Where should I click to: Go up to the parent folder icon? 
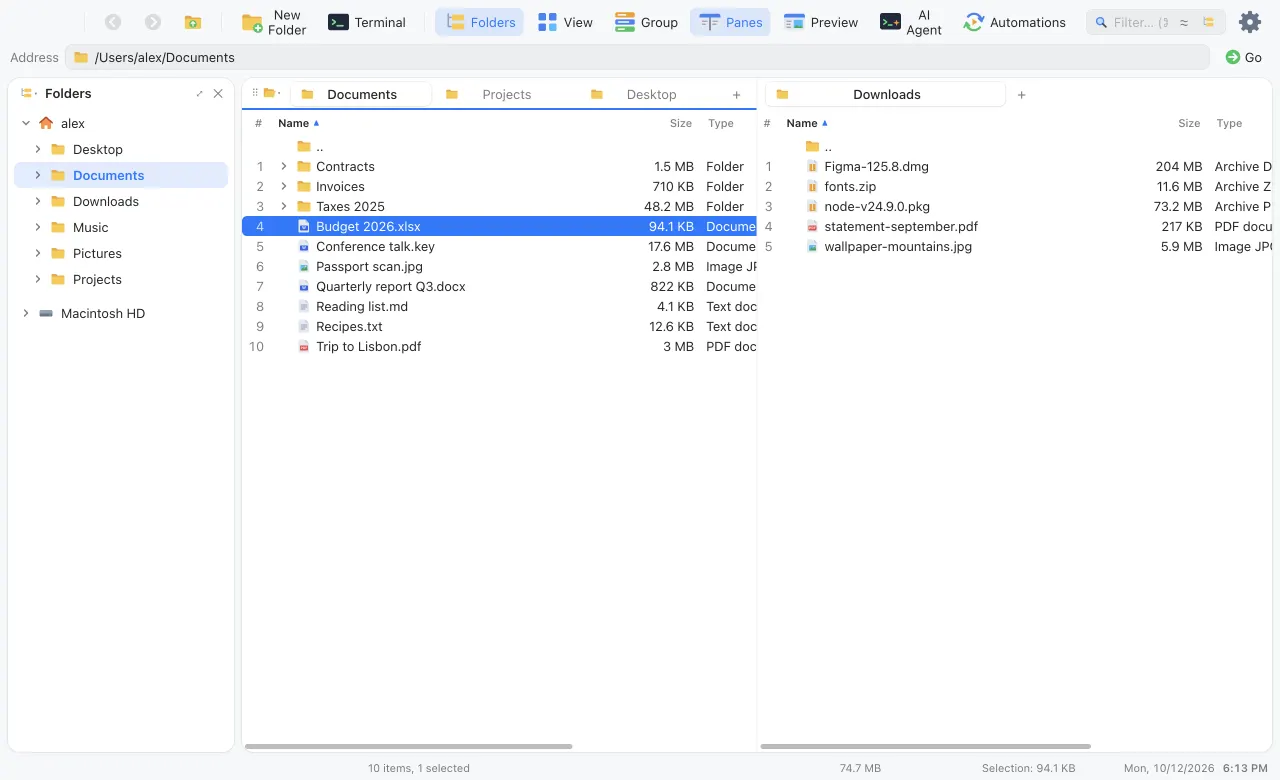[x=193, y=22]
